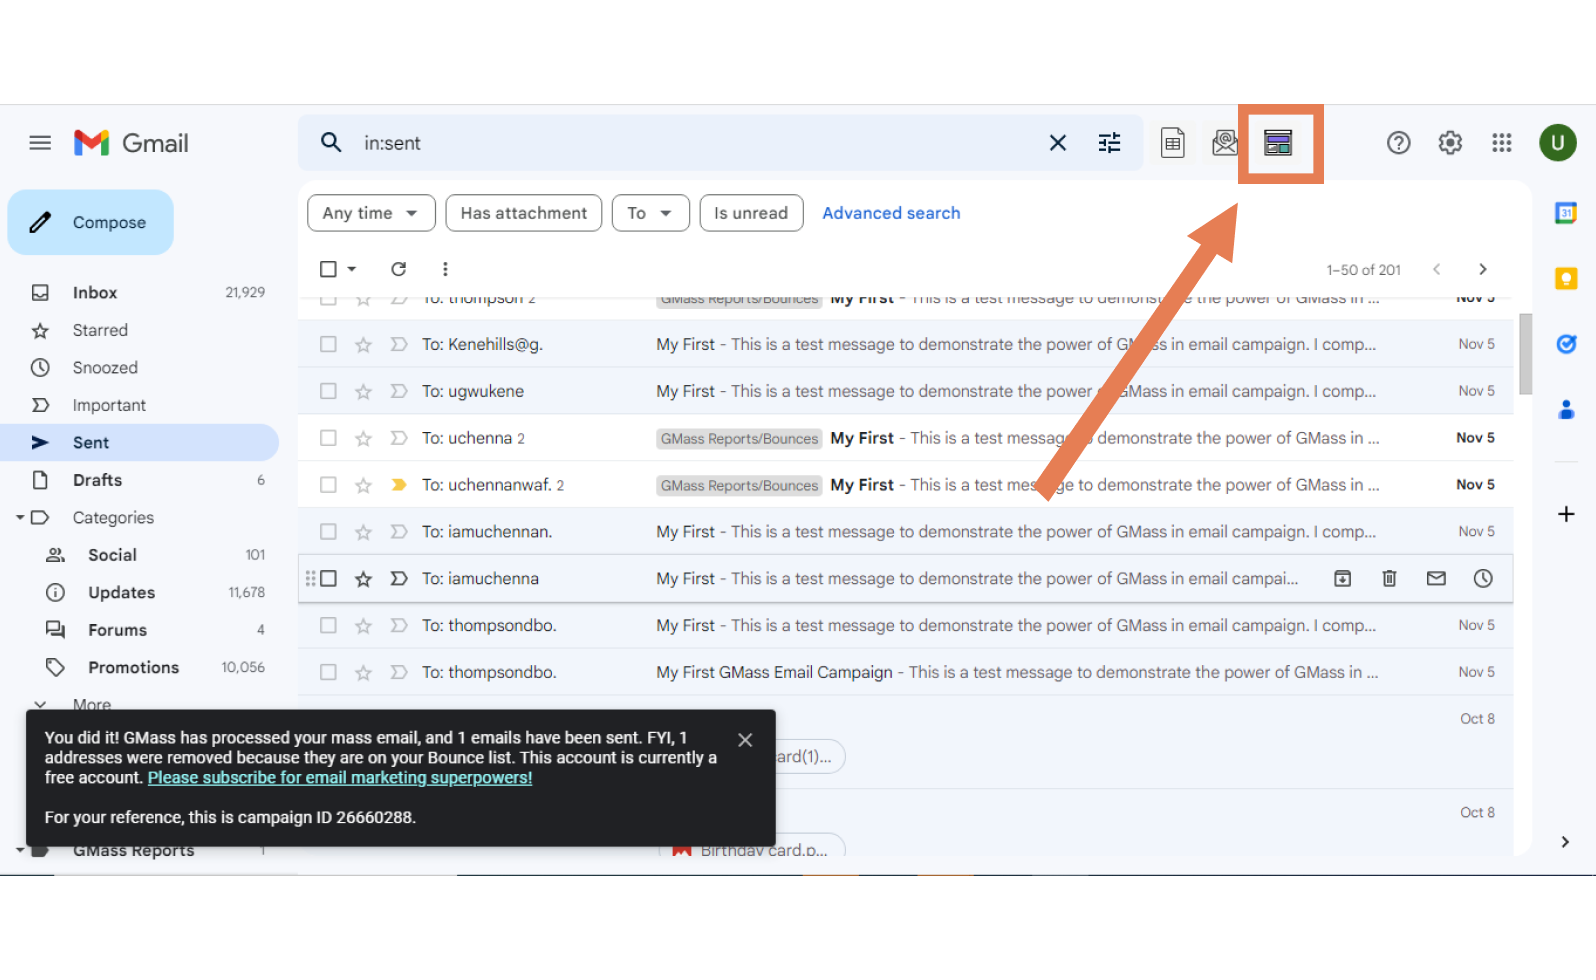1596x980 pixels.
Task: Click the Compose button
Action: (91, 222)
